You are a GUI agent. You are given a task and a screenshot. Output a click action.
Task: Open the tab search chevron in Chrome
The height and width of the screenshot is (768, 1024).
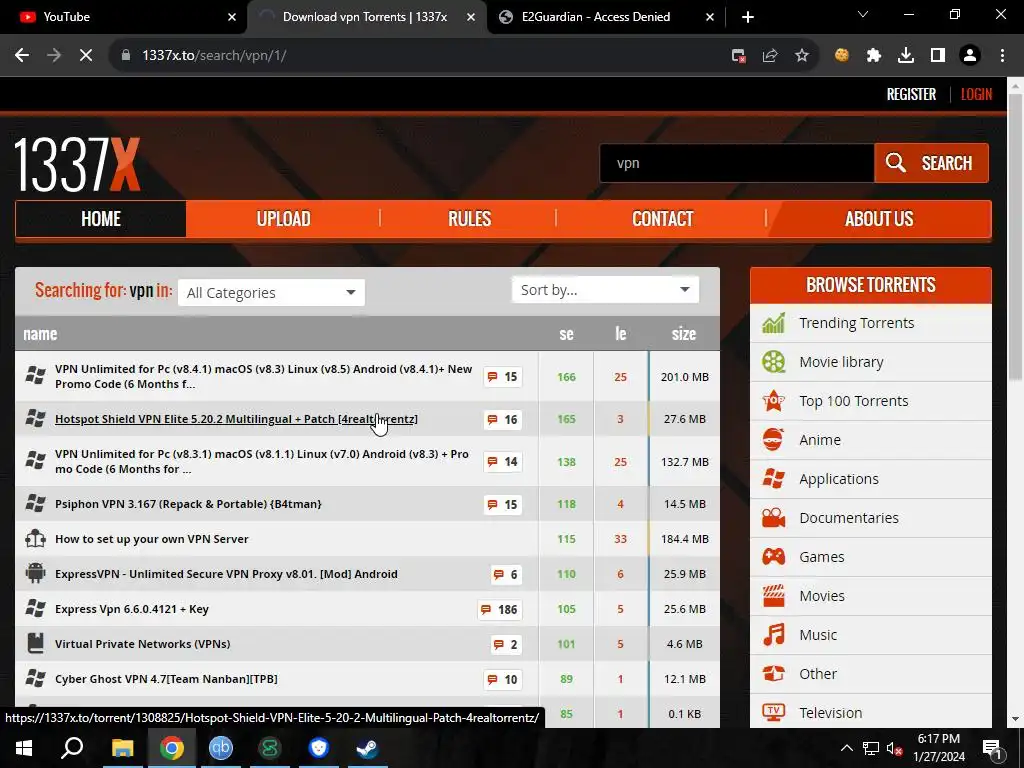tap(863, 14)
